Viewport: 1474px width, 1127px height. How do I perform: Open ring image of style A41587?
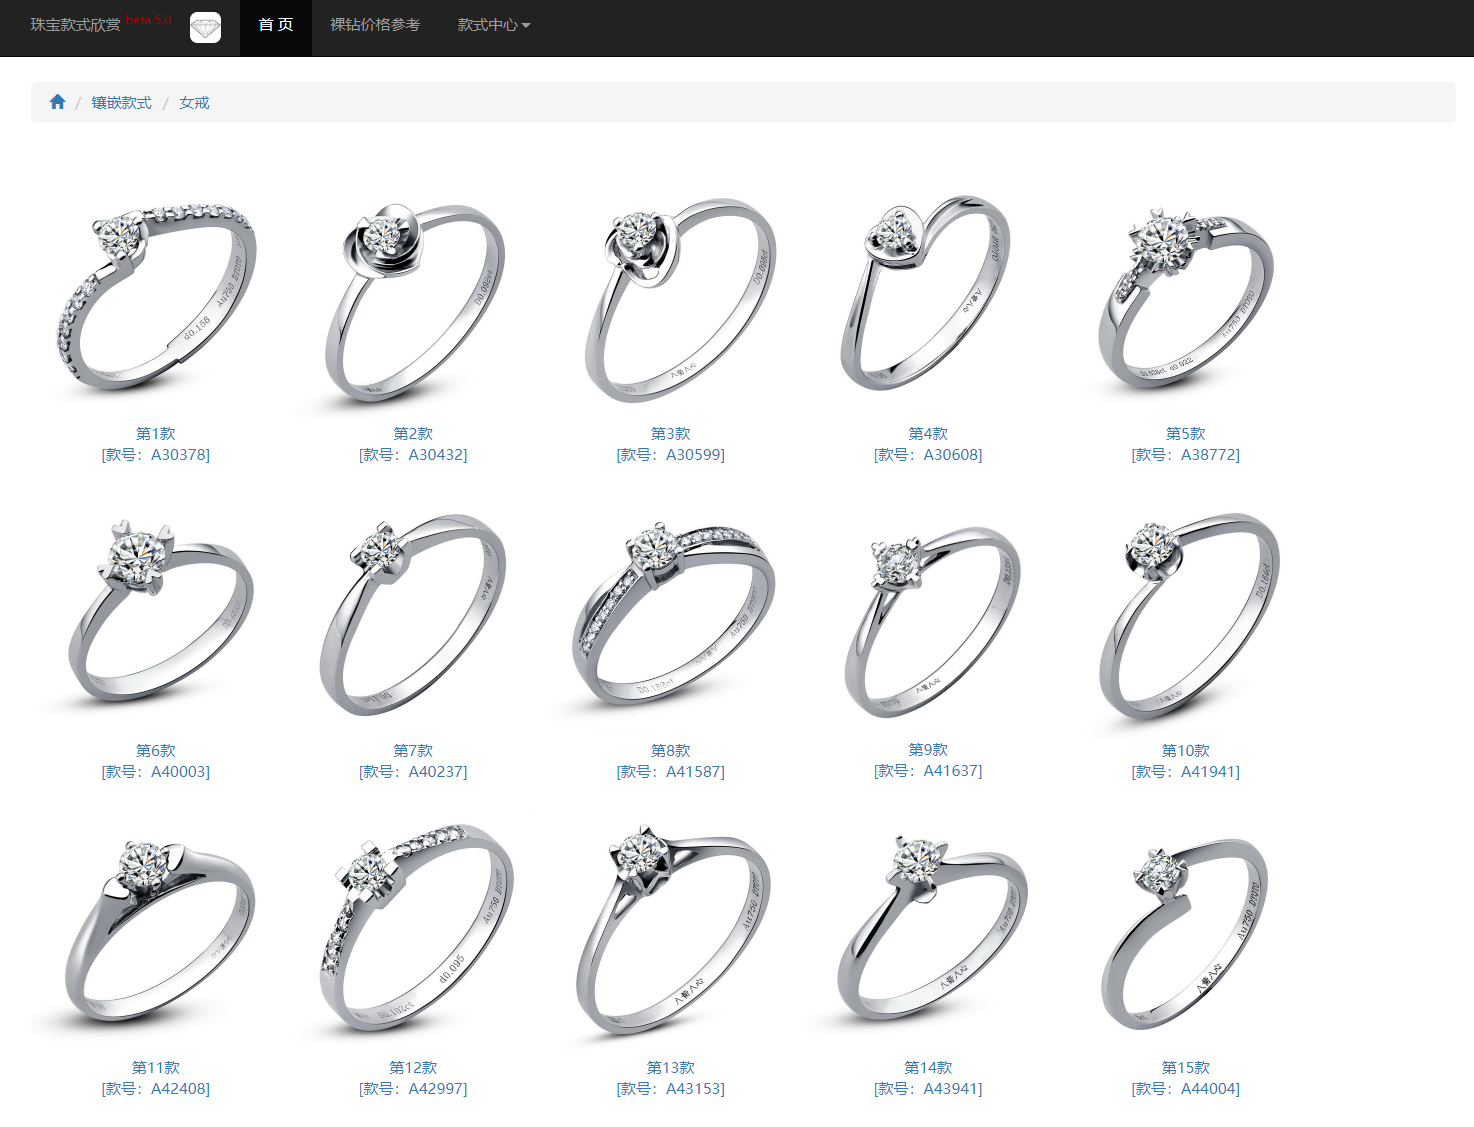point(671,614)
